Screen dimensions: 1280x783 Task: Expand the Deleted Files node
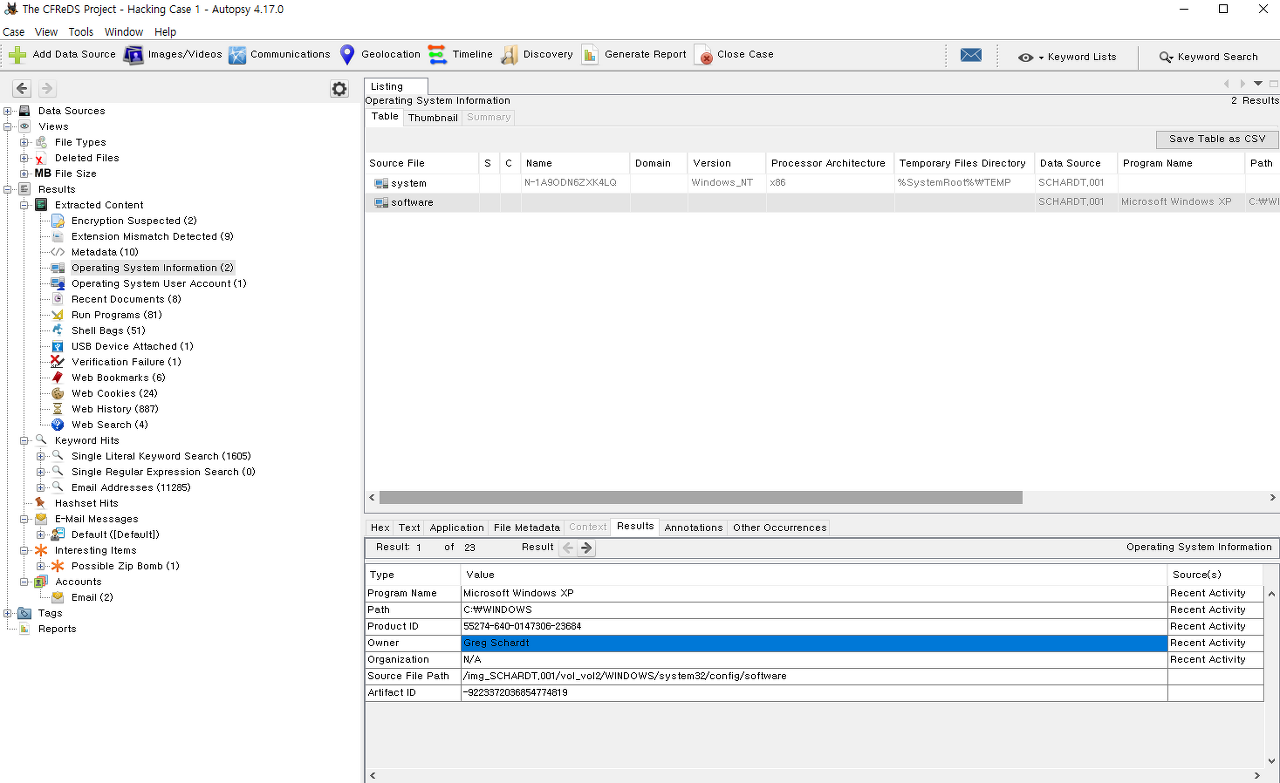(x=25, y=158)
